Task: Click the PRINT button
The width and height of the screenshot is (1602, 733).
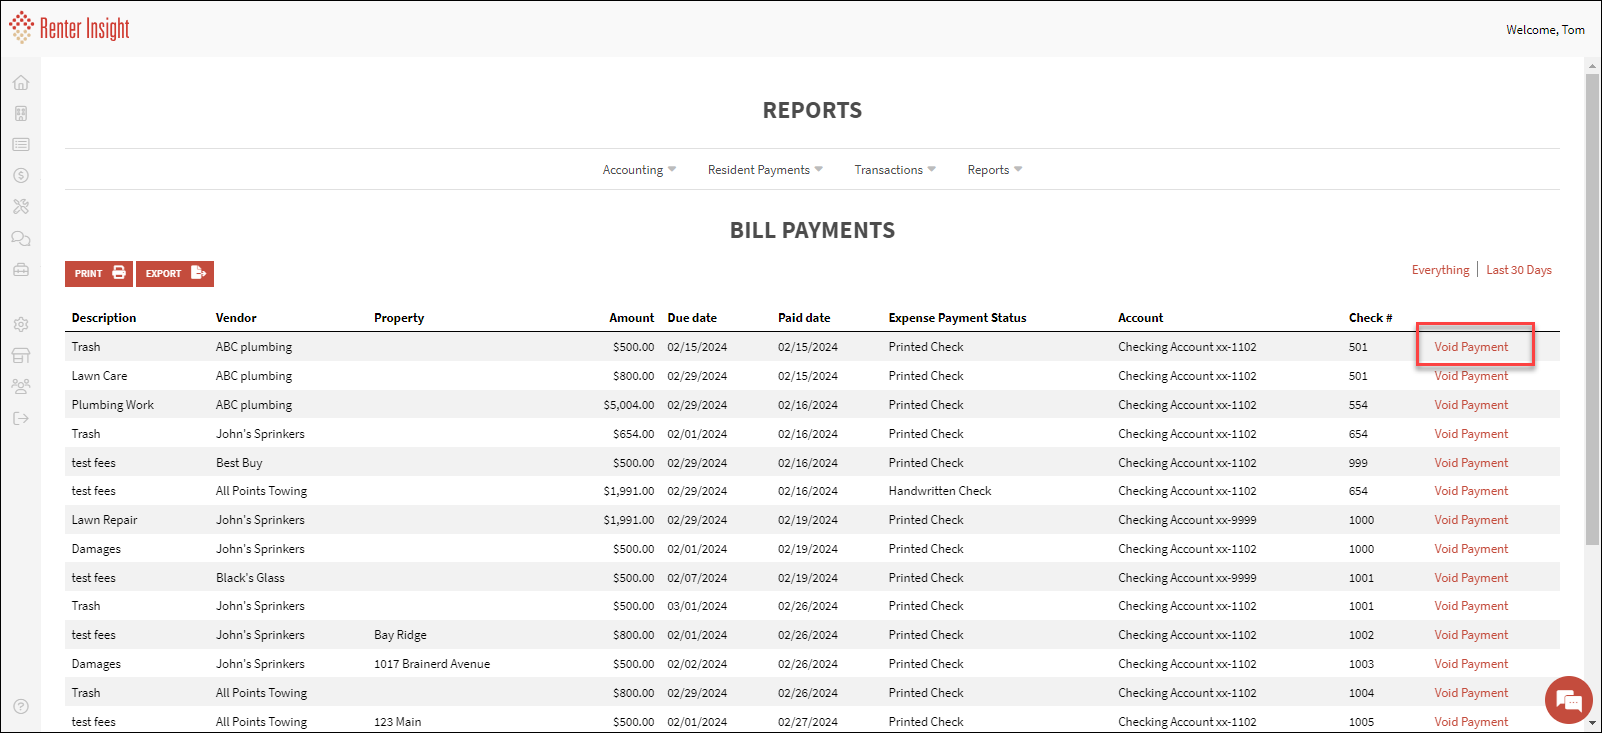Action: tap(99, 274)
